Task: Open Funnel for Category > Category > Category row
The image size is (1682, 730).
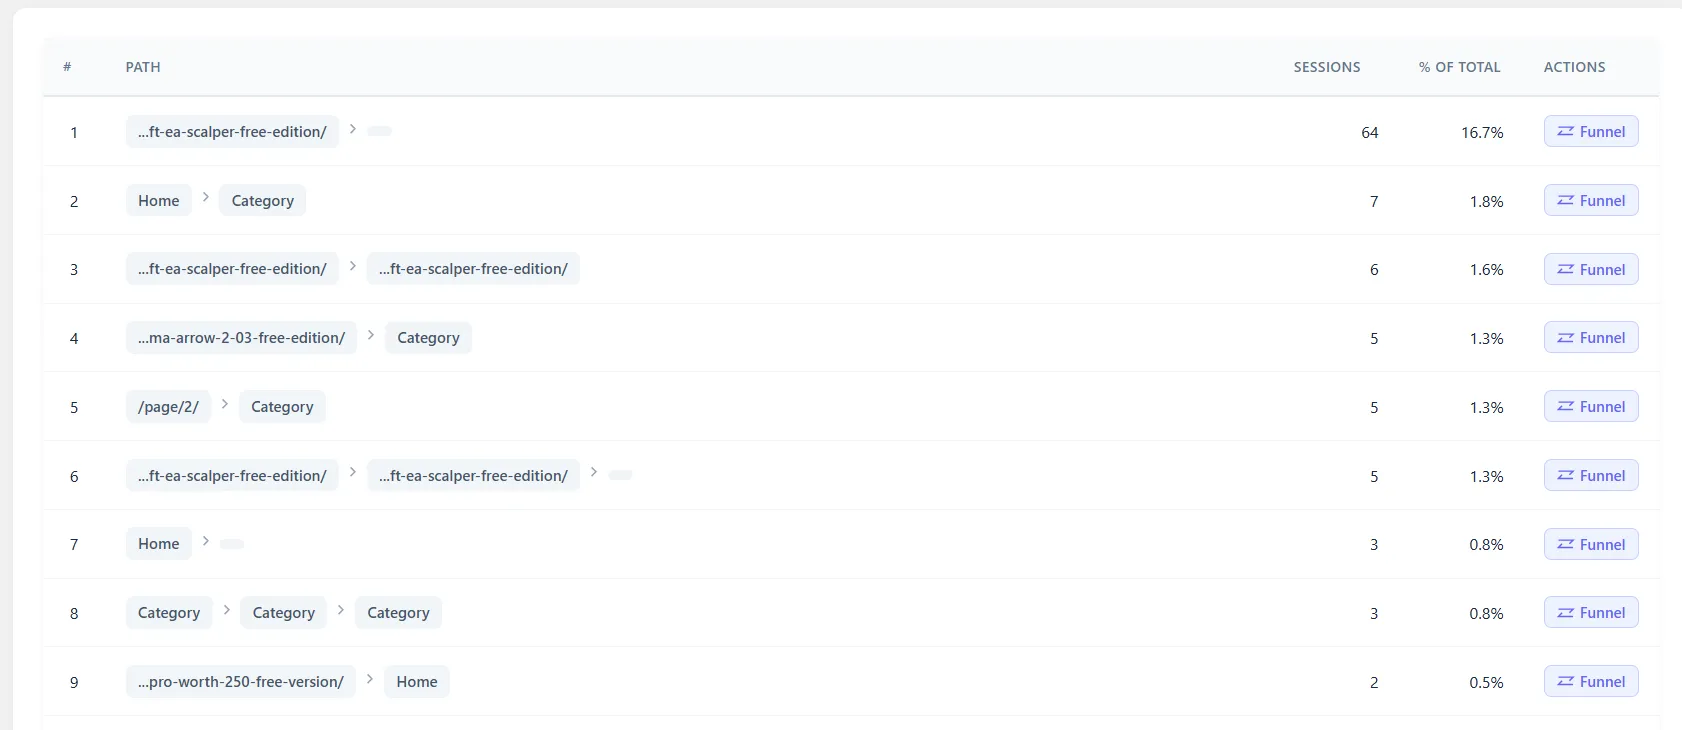Action: click(x=1591, y=612)
